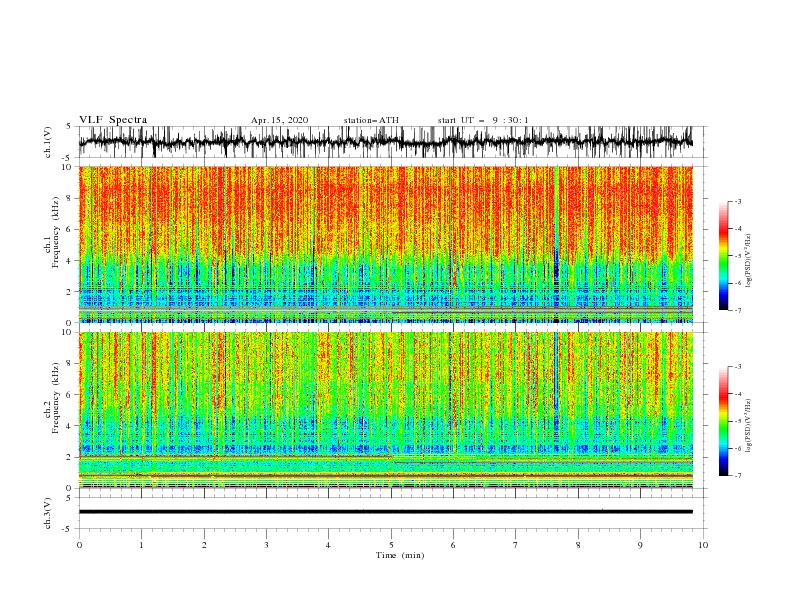Image resolution: width=792 pixels, height=612 pixels.
Task: Click the "-3" tick on ch.1 color bar
Action: (x=738, y=201)
